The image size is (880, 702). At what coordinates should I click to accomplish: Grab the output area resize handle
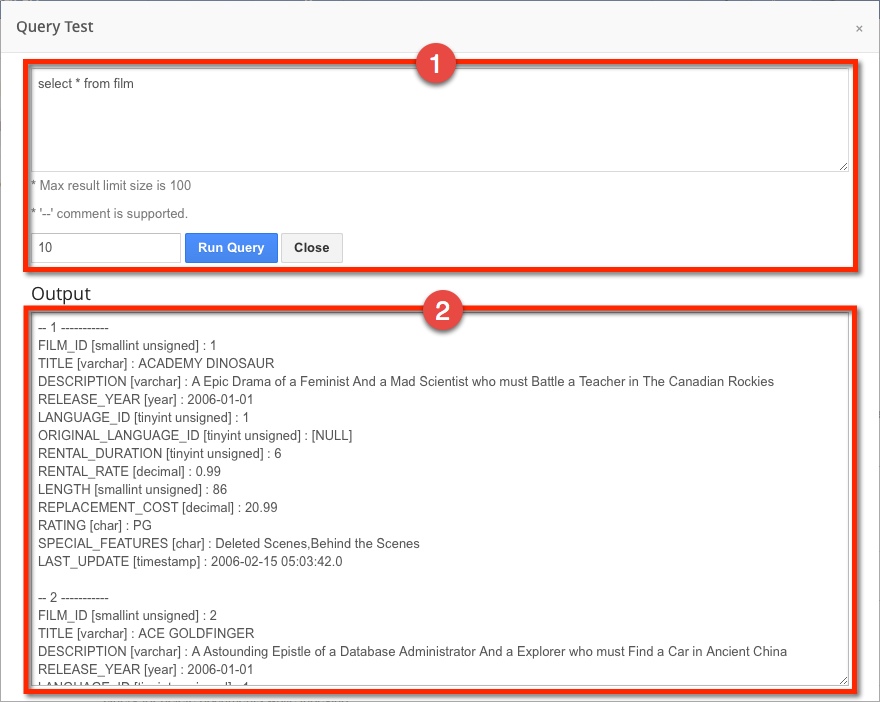(844, 680)
